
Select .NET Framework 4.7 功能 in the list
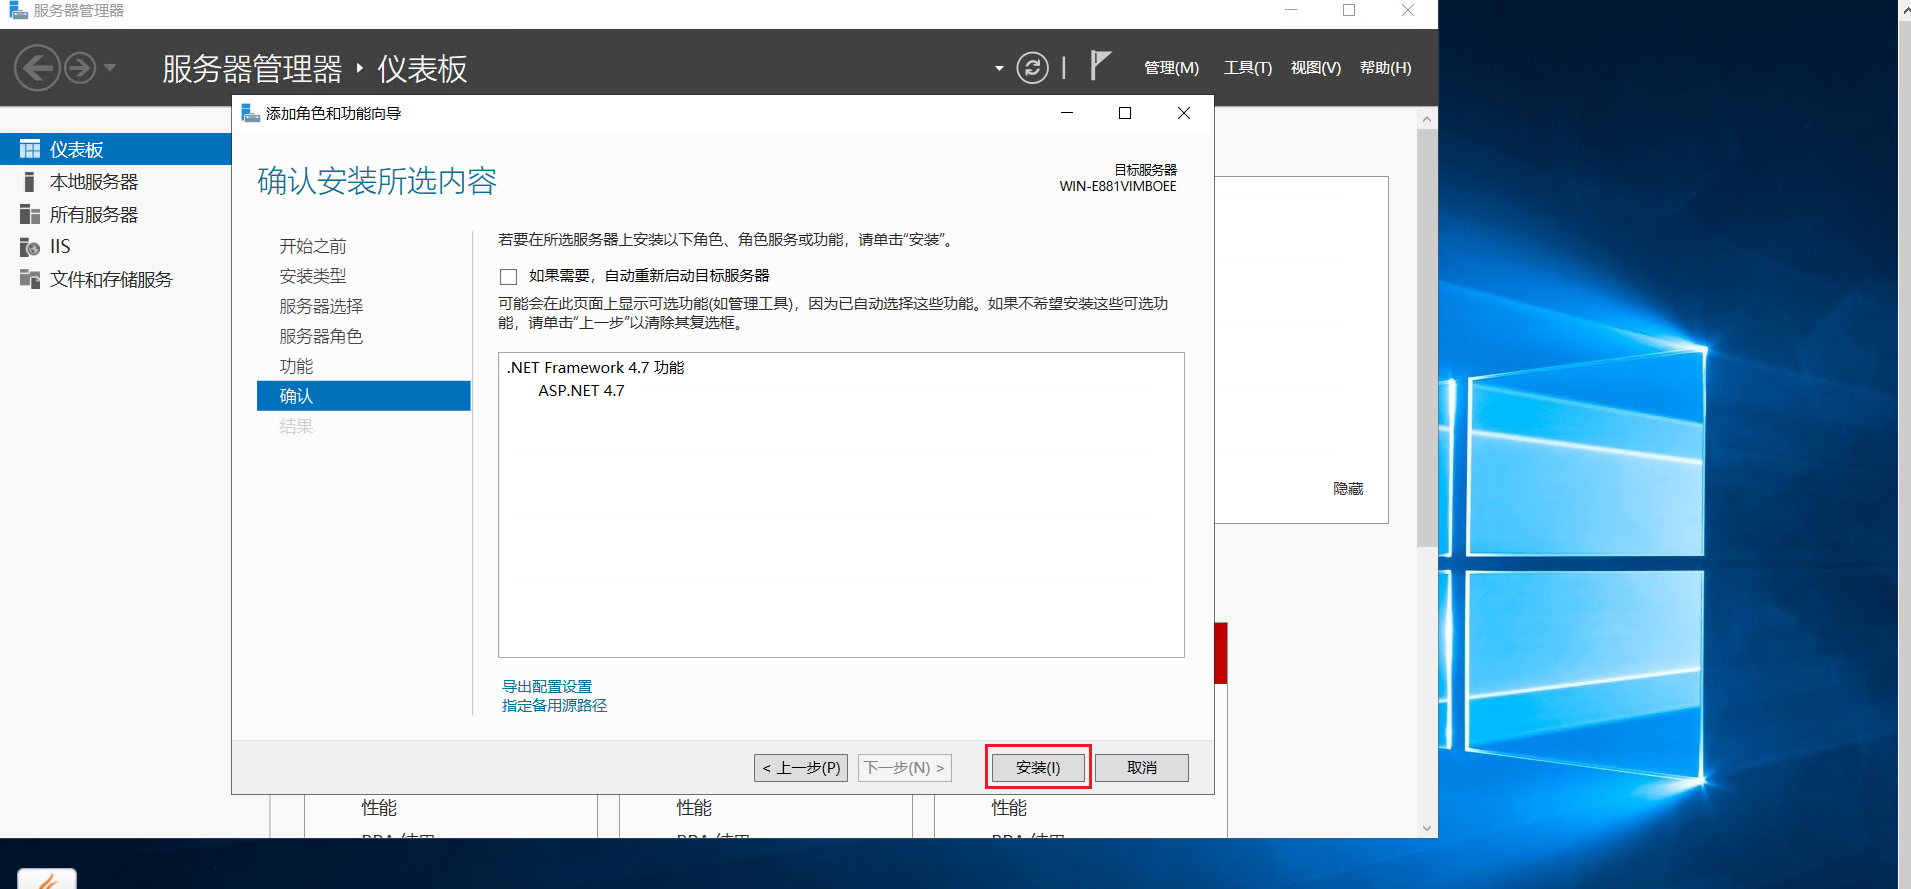(x=596, y=368)
